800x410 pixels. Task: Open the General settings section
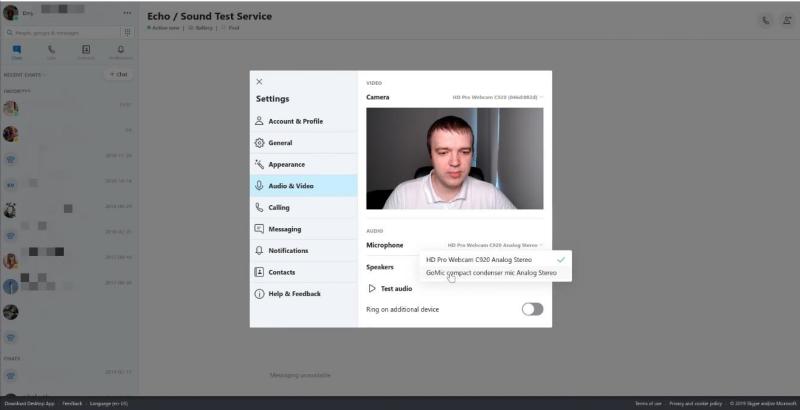tap(304, 143)
